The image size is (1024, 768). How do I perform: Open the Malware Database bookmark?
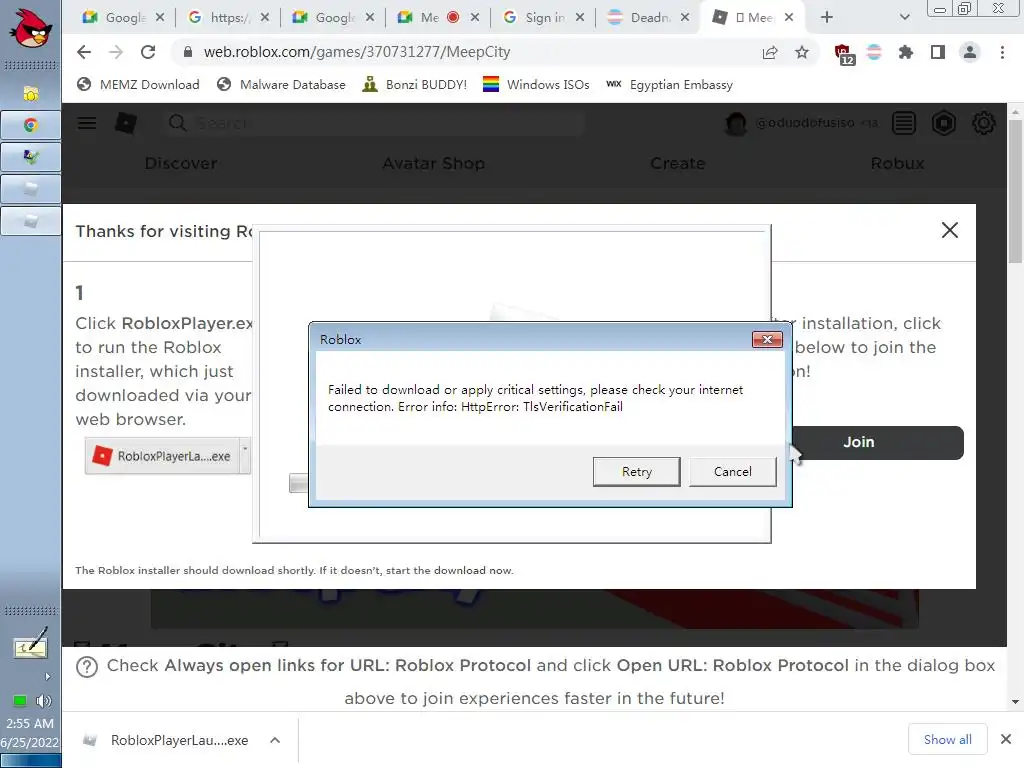click(x=281, y=84)
